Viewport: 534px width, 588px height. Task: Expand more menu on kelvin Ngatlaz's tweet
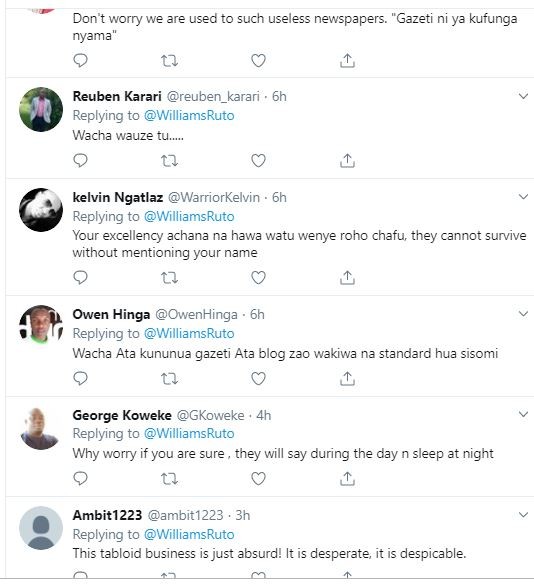click(x=523, y=197)
